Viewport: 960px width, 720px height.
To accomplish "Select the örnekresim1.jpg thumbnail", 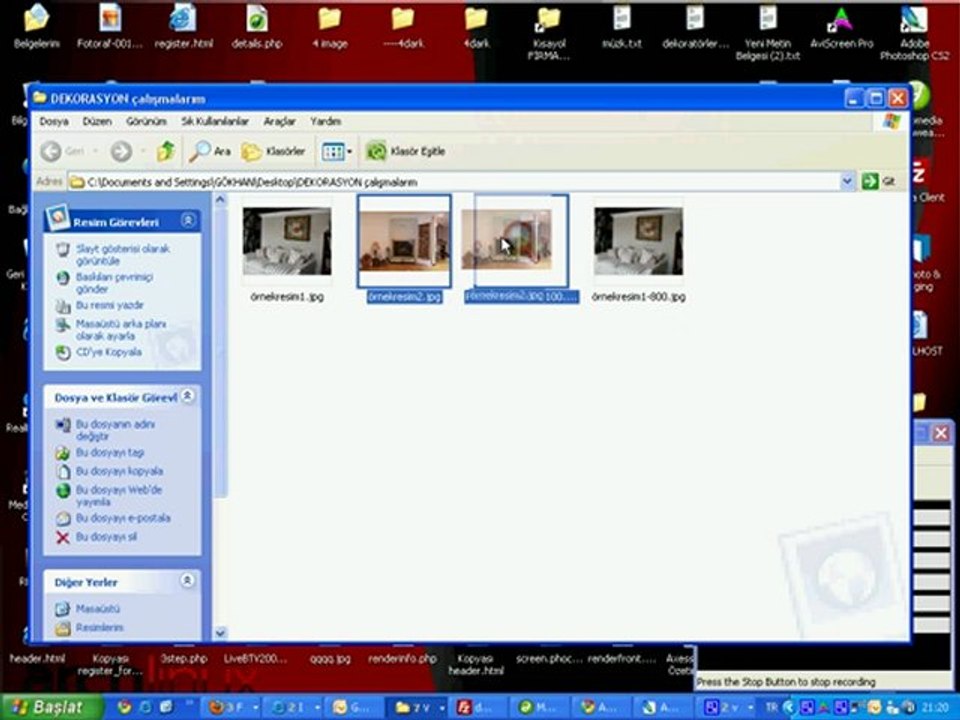I will pyautogui.click(x=286, y=242).
